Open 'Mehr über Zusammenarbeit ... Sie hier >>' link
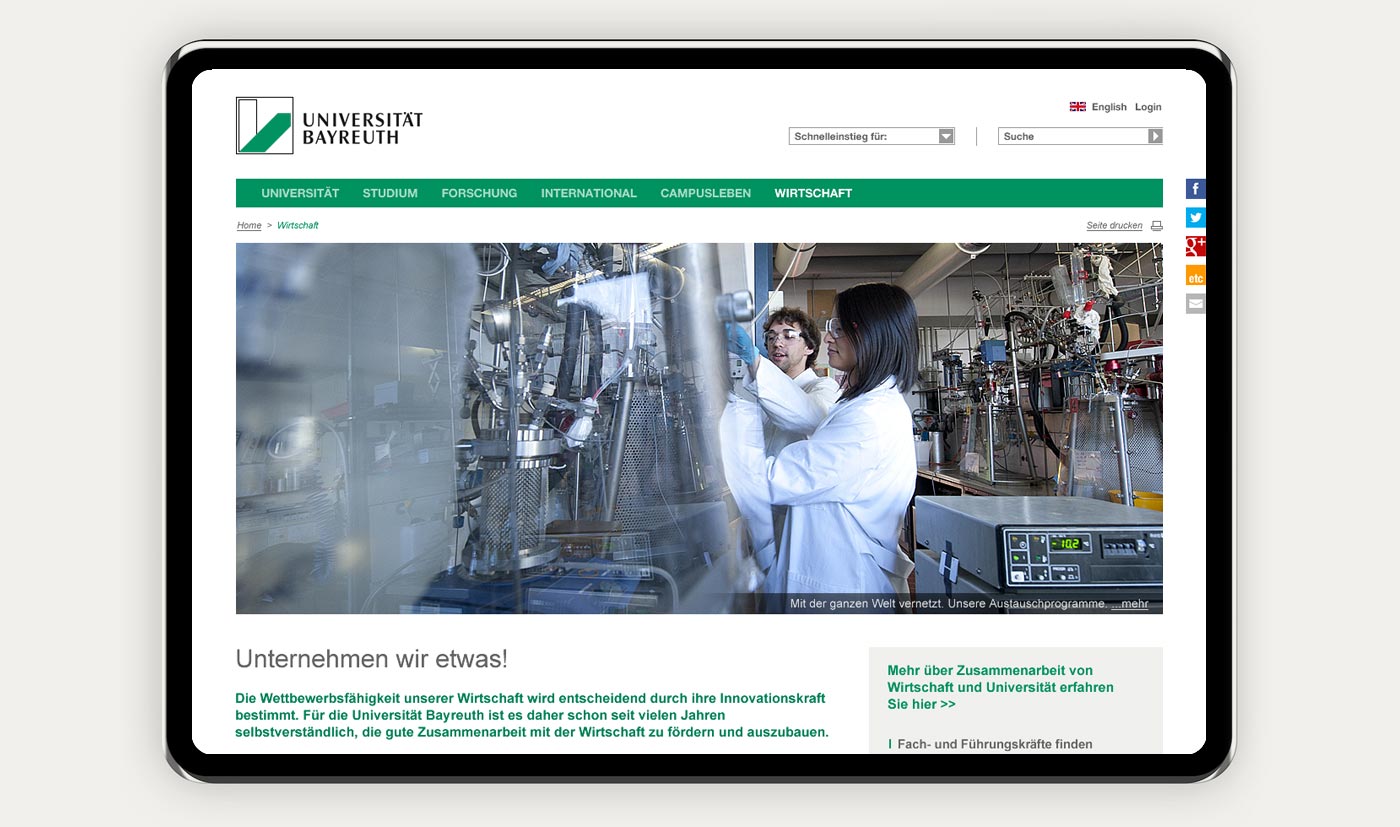 pyautogui.click(x=1000, y=687)
